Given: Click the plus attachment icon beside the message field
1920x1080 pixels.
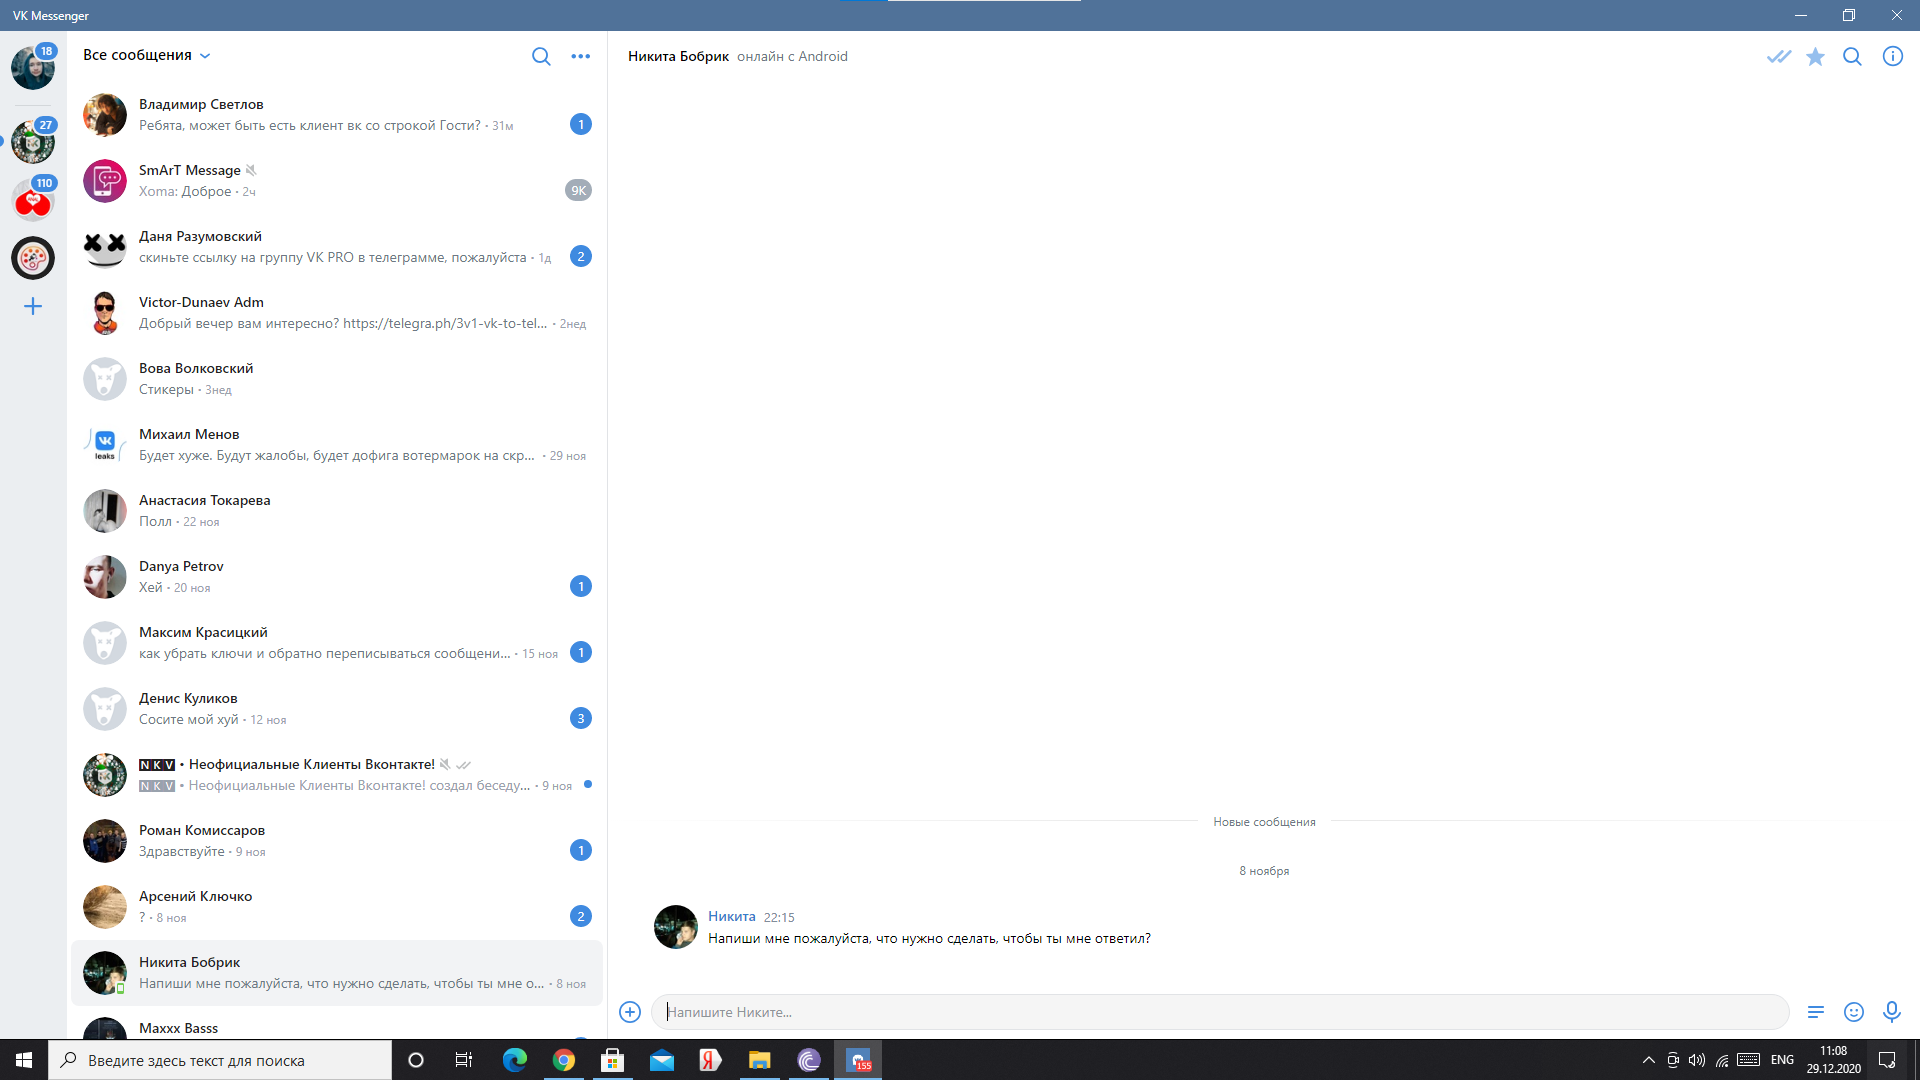Looking at the screenshot, I should [x=630, y=1012].
